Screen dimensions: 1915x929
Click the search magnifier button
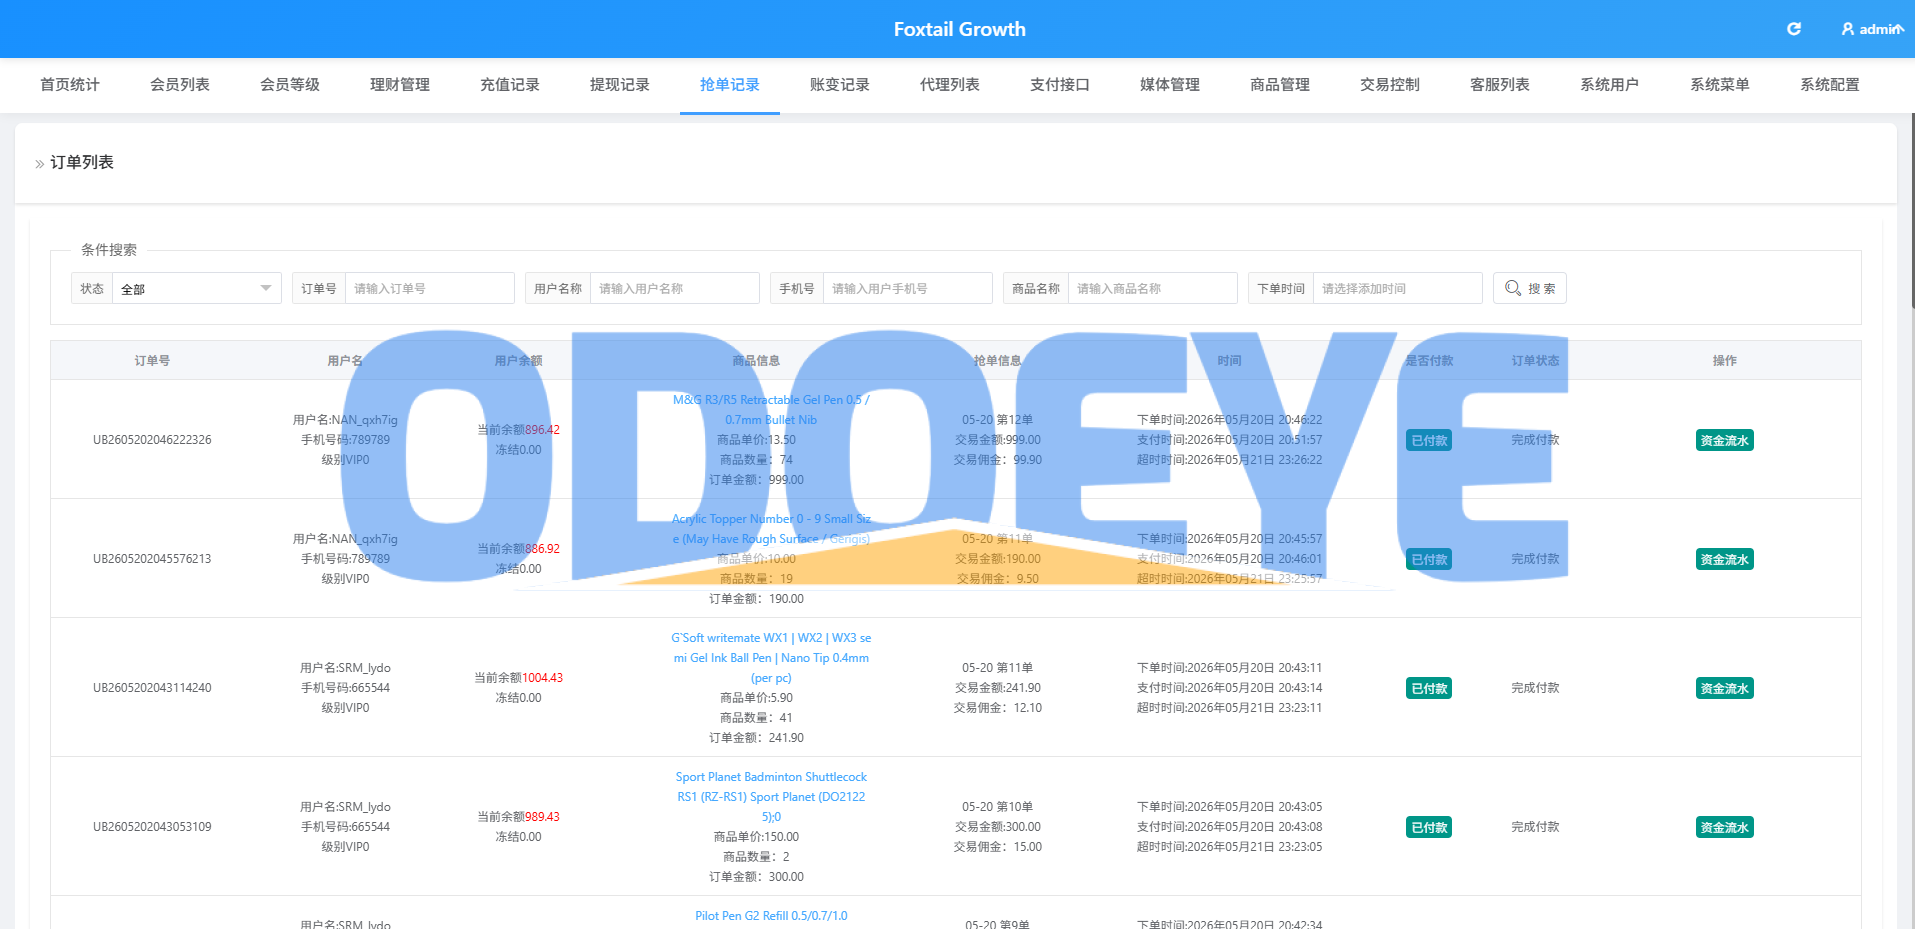pyautogui.click(x=1529, y=288)
